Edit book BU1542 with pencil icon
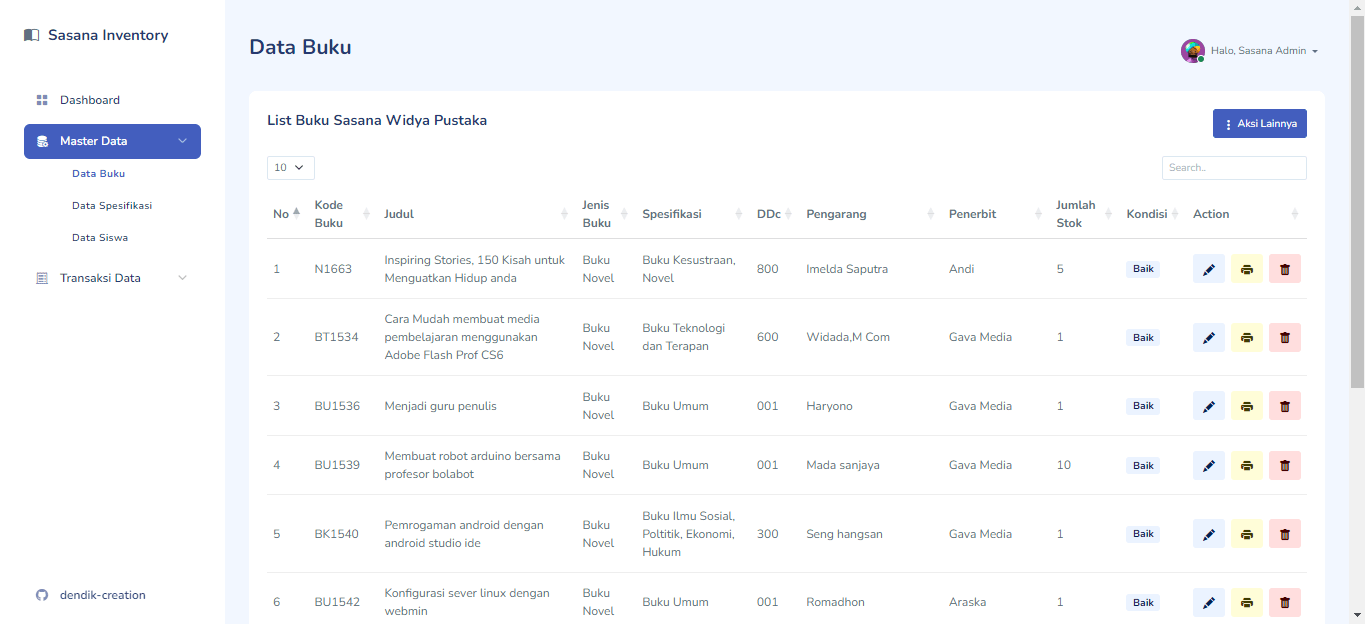Screen dimensions: 1365x624 pyautogui.click(x=1209, y=602)
